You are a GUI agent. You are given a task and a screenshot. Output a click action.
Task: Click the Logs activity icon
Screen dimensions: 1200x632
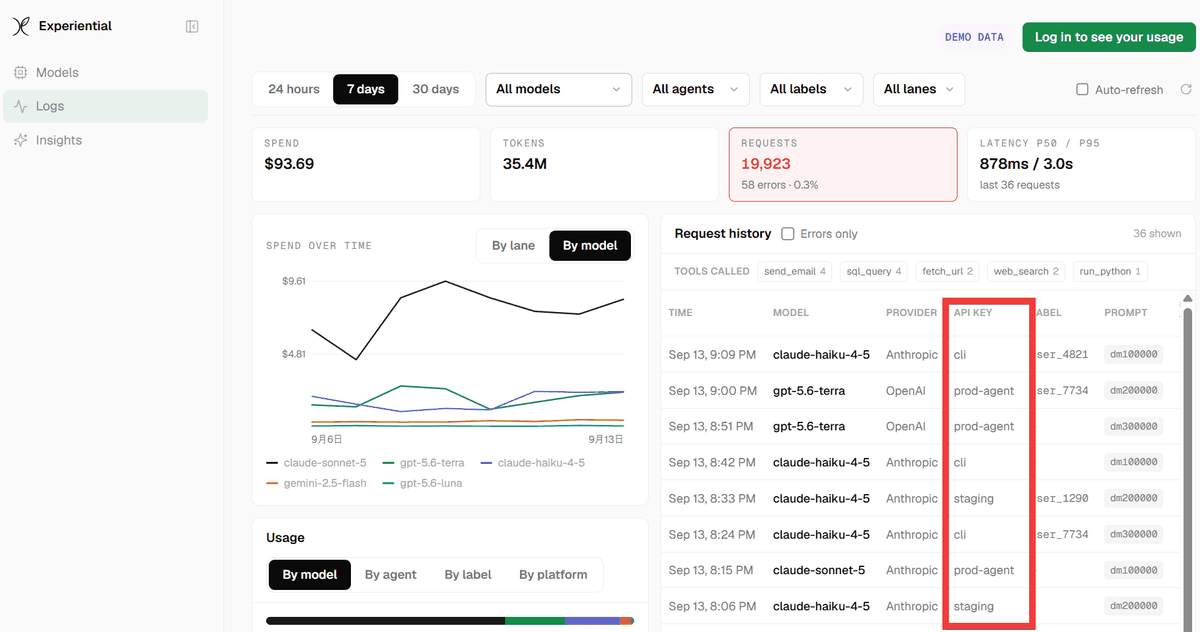tap(20, 106)
